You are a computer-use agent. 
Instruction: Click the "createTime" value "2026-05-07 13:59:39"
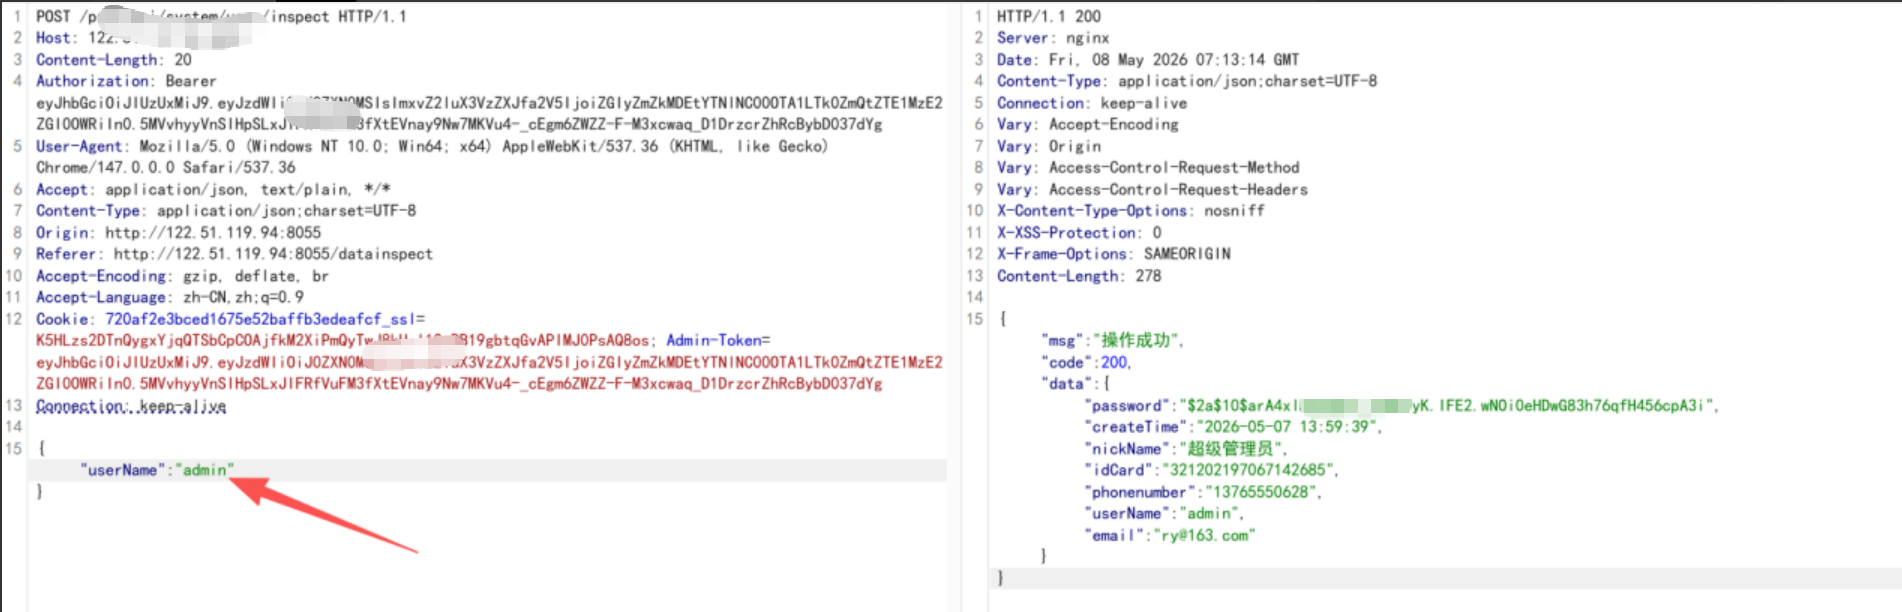point(1286,427)
